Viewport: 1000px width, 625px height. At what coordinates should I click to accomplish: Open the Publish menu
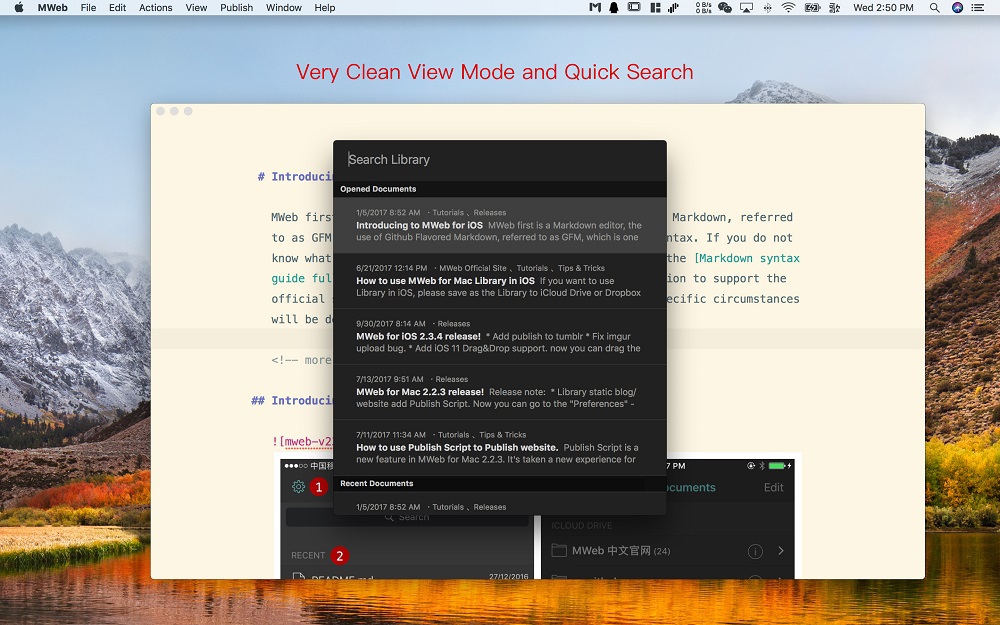click(x=236, y=8)
